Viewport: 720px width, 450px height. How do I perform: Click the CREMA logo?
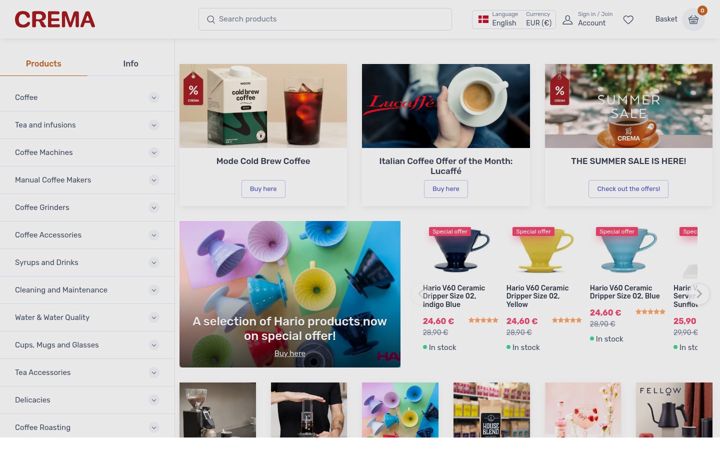(55, 20)
